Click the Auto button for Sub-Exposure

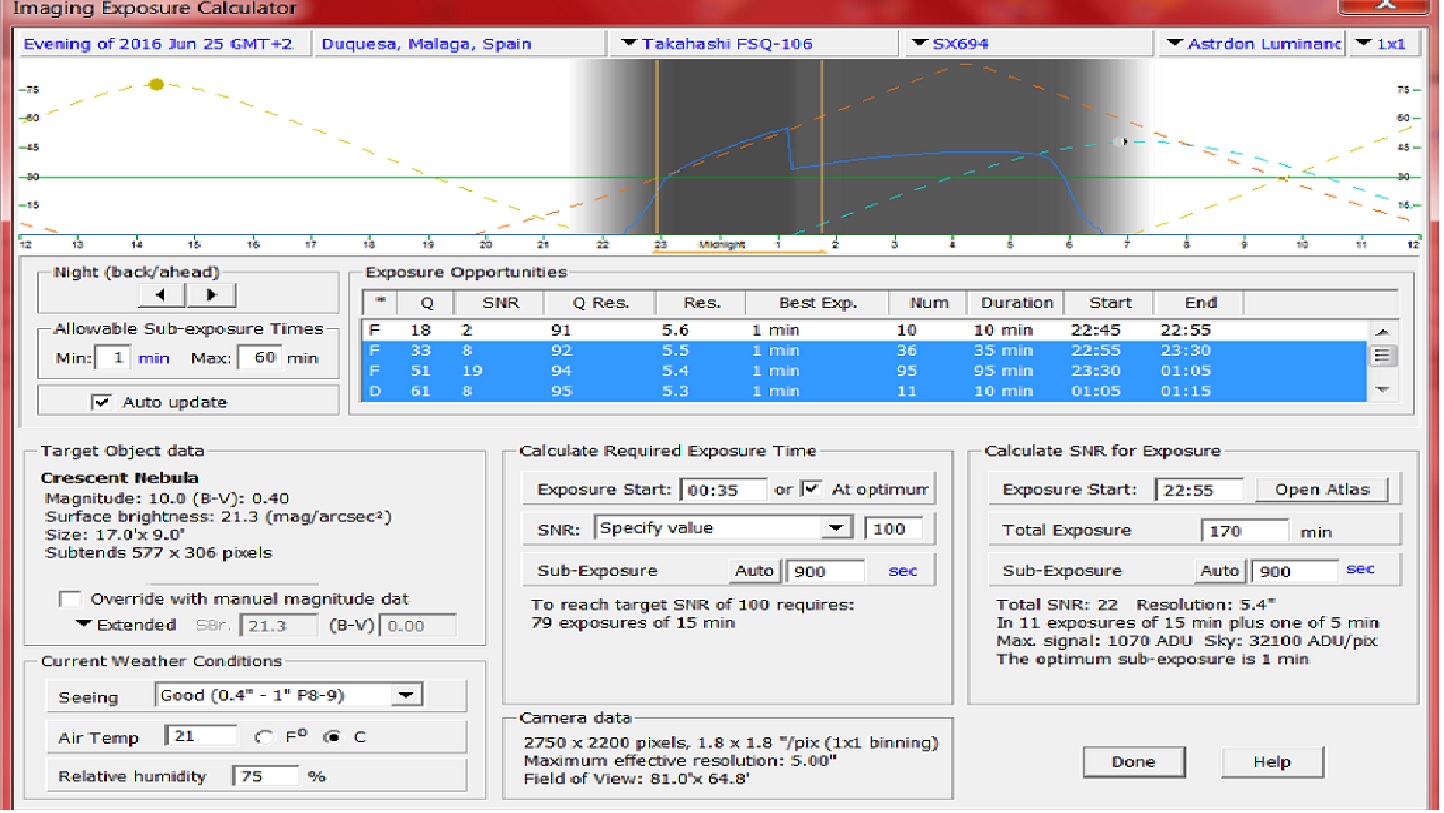(x=754, y=571)
